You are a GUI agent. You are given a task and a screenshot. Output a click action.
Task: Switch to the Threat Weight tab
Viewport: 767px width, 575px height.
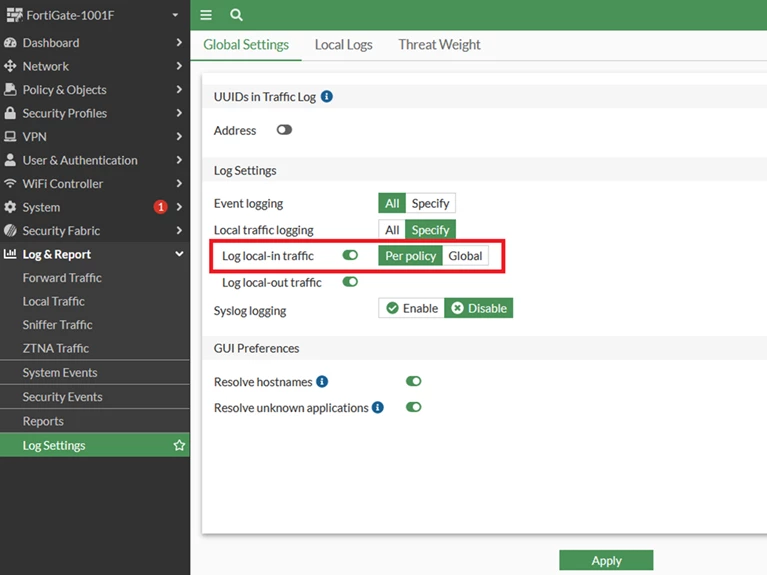(x=439, y=45)
